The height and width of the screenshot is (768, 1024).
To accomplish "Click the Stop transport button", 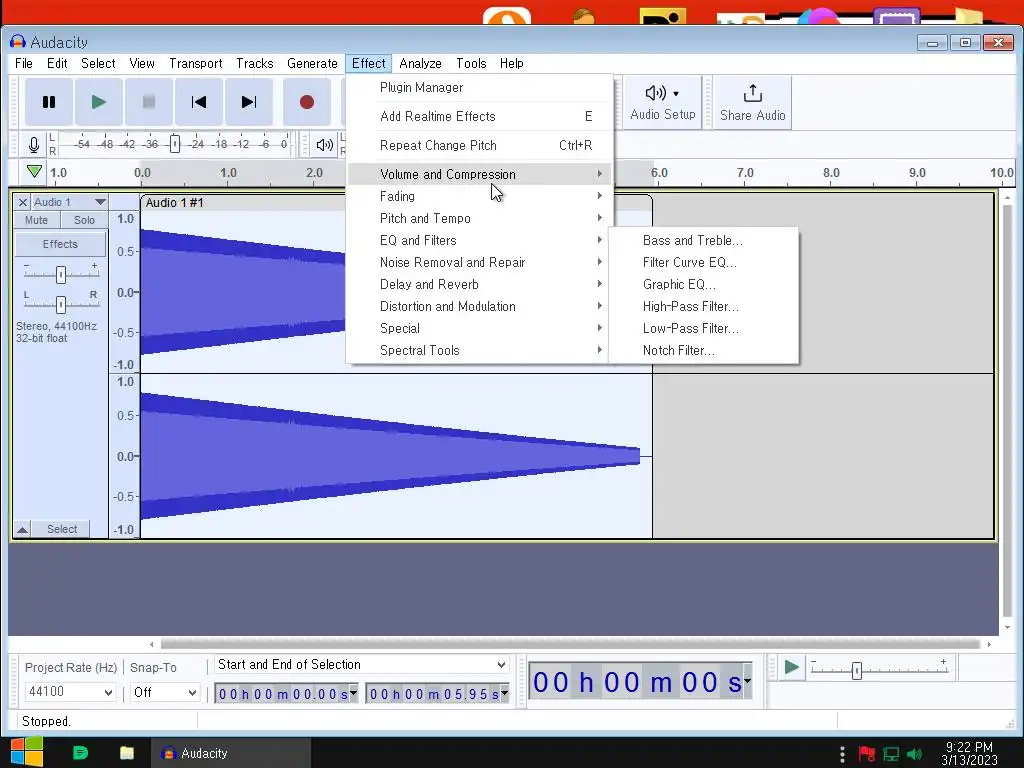I will [x=149, y=102].
